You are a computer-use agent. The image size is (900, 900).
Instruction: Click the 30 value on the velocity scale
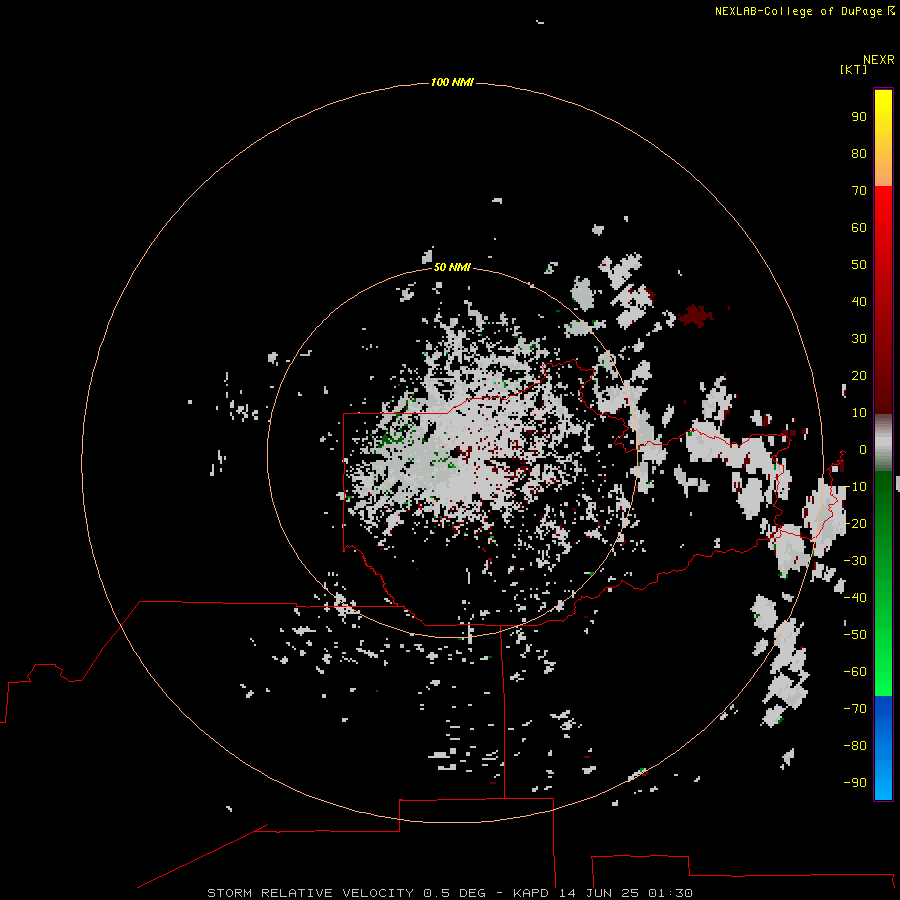tap(859, 339)
